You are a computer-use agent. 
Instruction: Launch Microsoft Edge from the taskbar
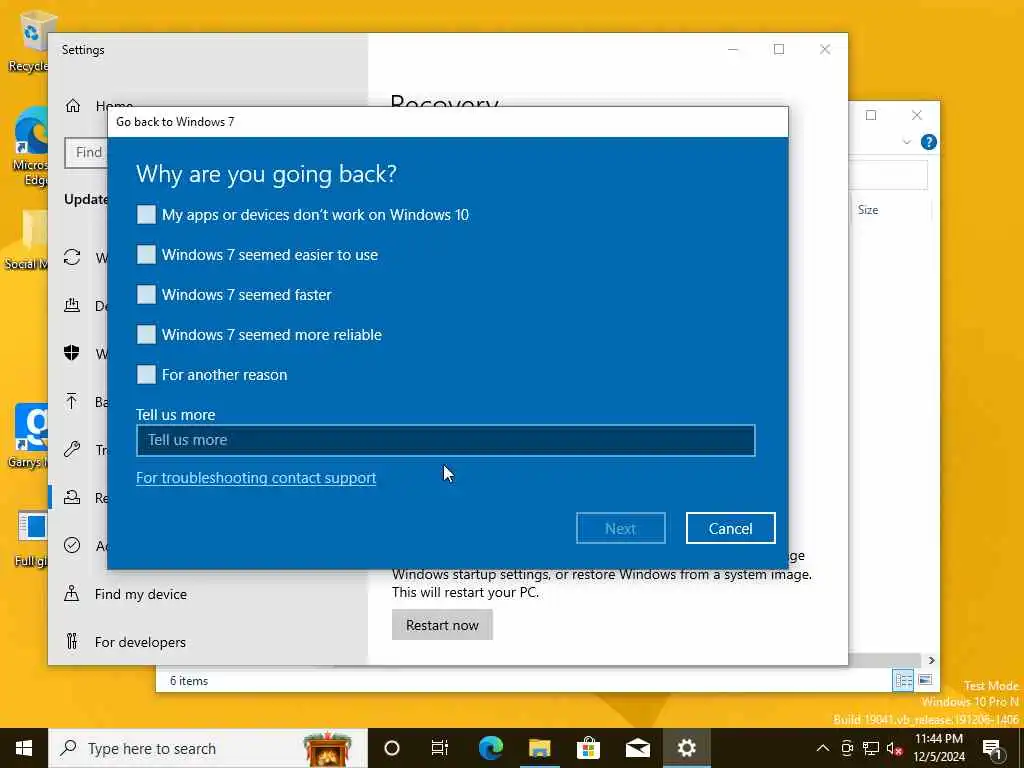tap(490, 748)
